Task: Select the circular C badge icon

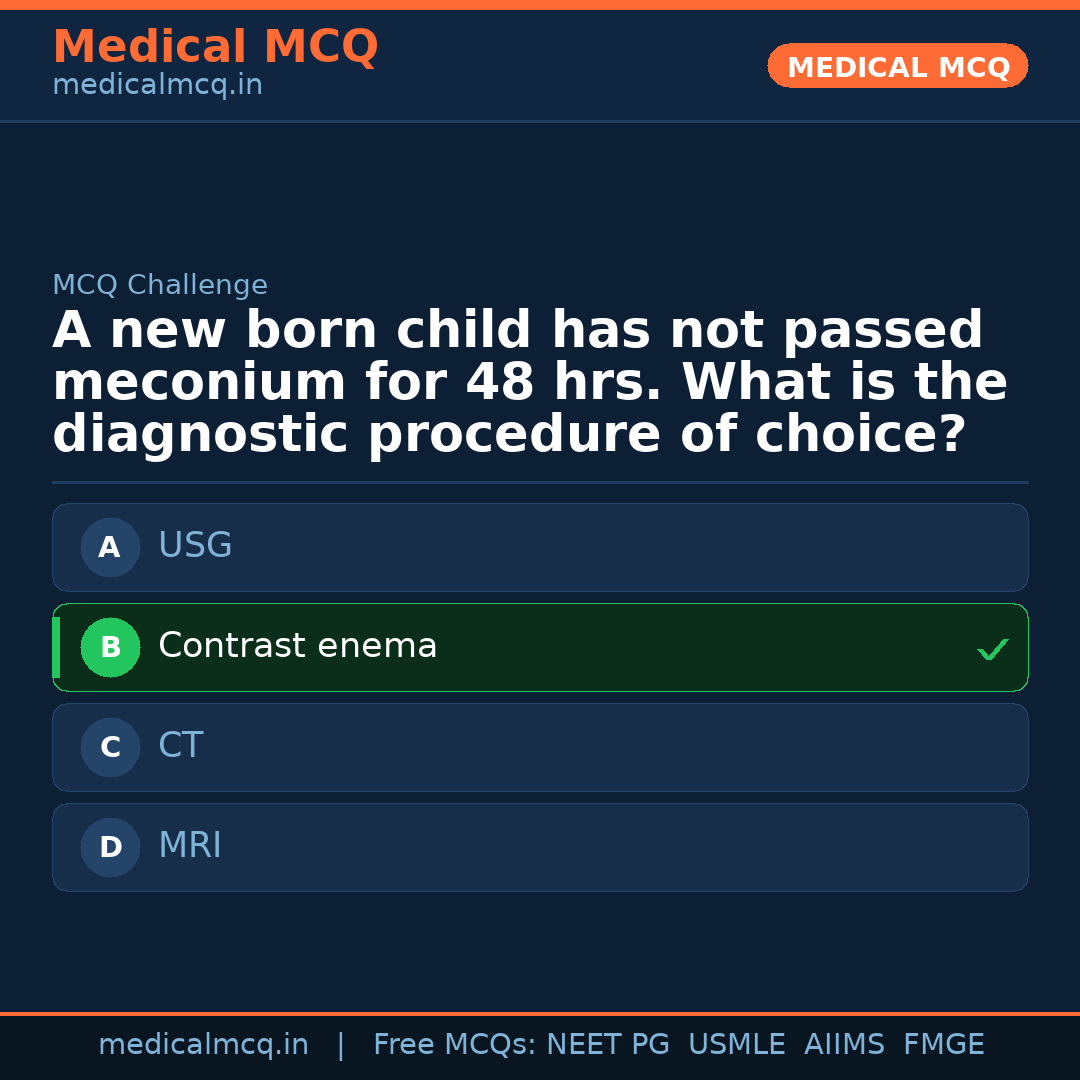Action: click(x=110, y=747)
